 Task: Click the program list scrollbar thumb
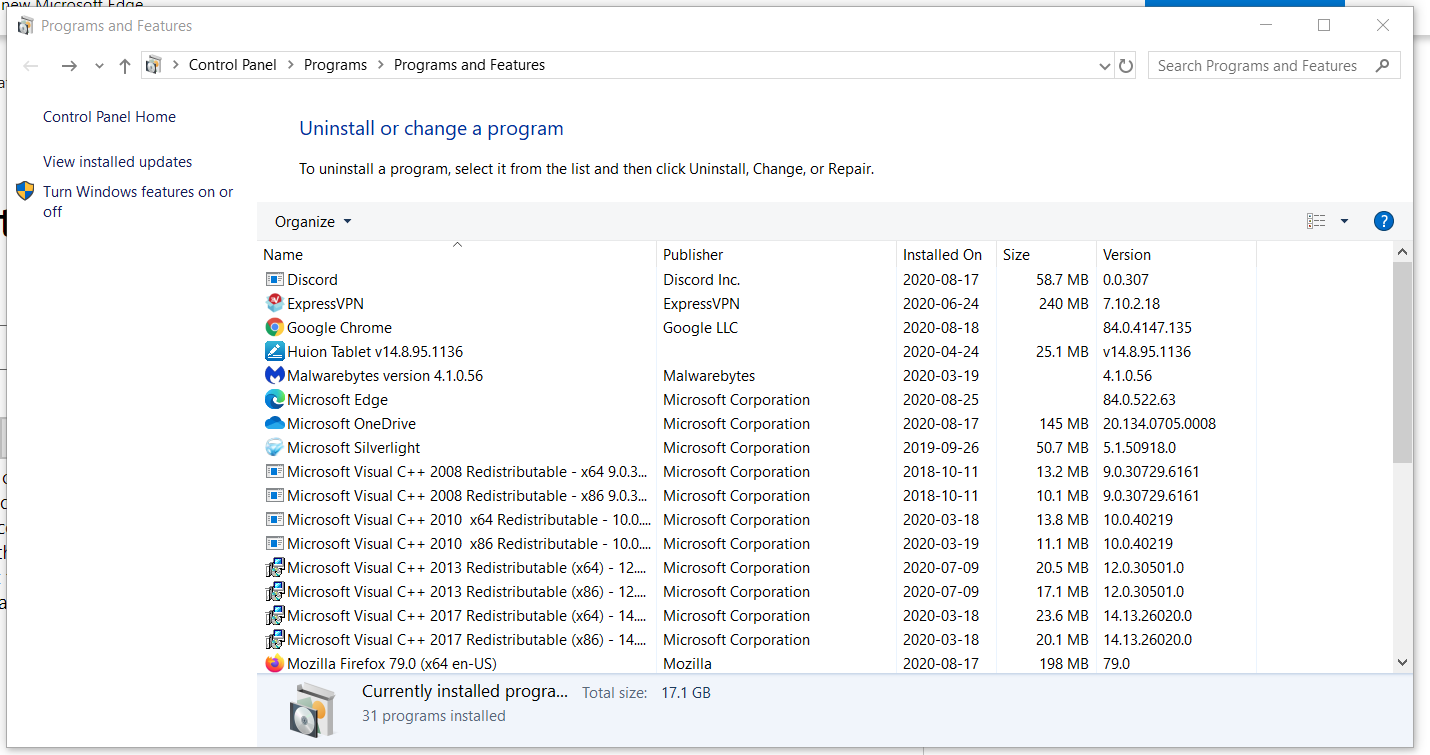pos(1402,362)
